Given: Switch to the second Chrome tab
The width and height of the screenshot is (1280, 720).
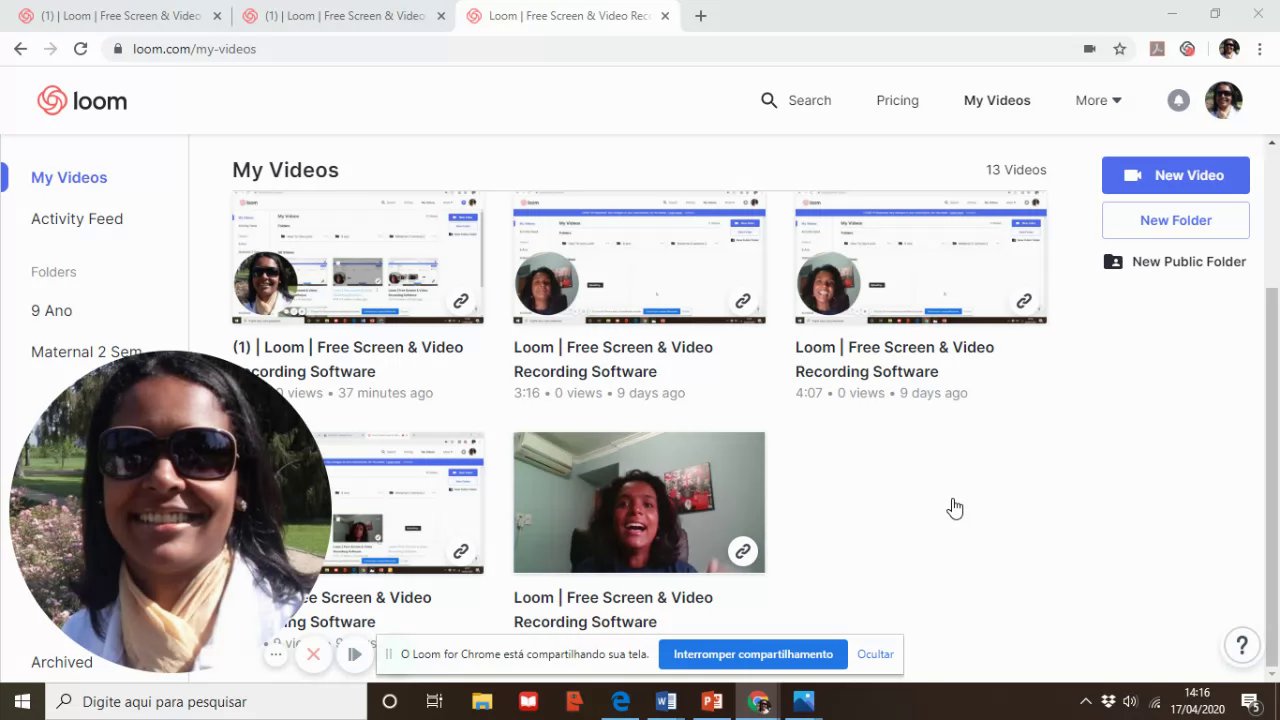Looking at the screenshot, I should pos(343,16).
